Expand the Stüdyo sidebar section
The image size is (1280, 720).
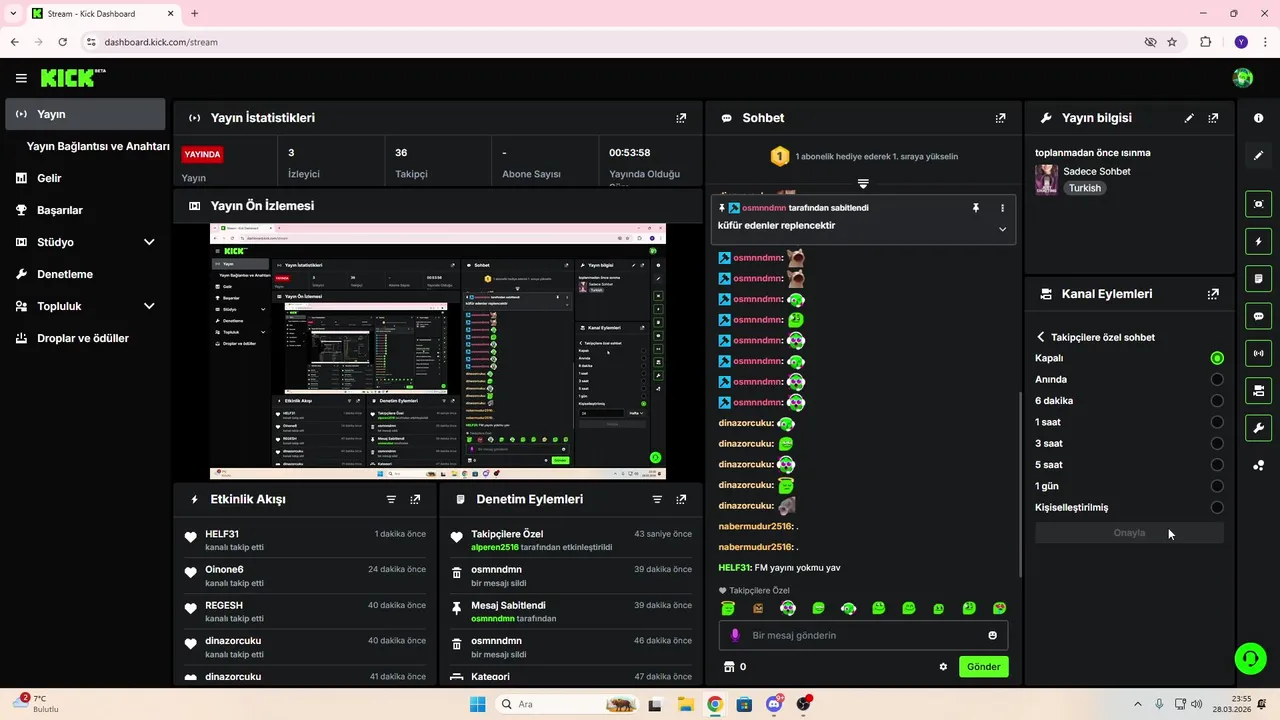[149, 242]
